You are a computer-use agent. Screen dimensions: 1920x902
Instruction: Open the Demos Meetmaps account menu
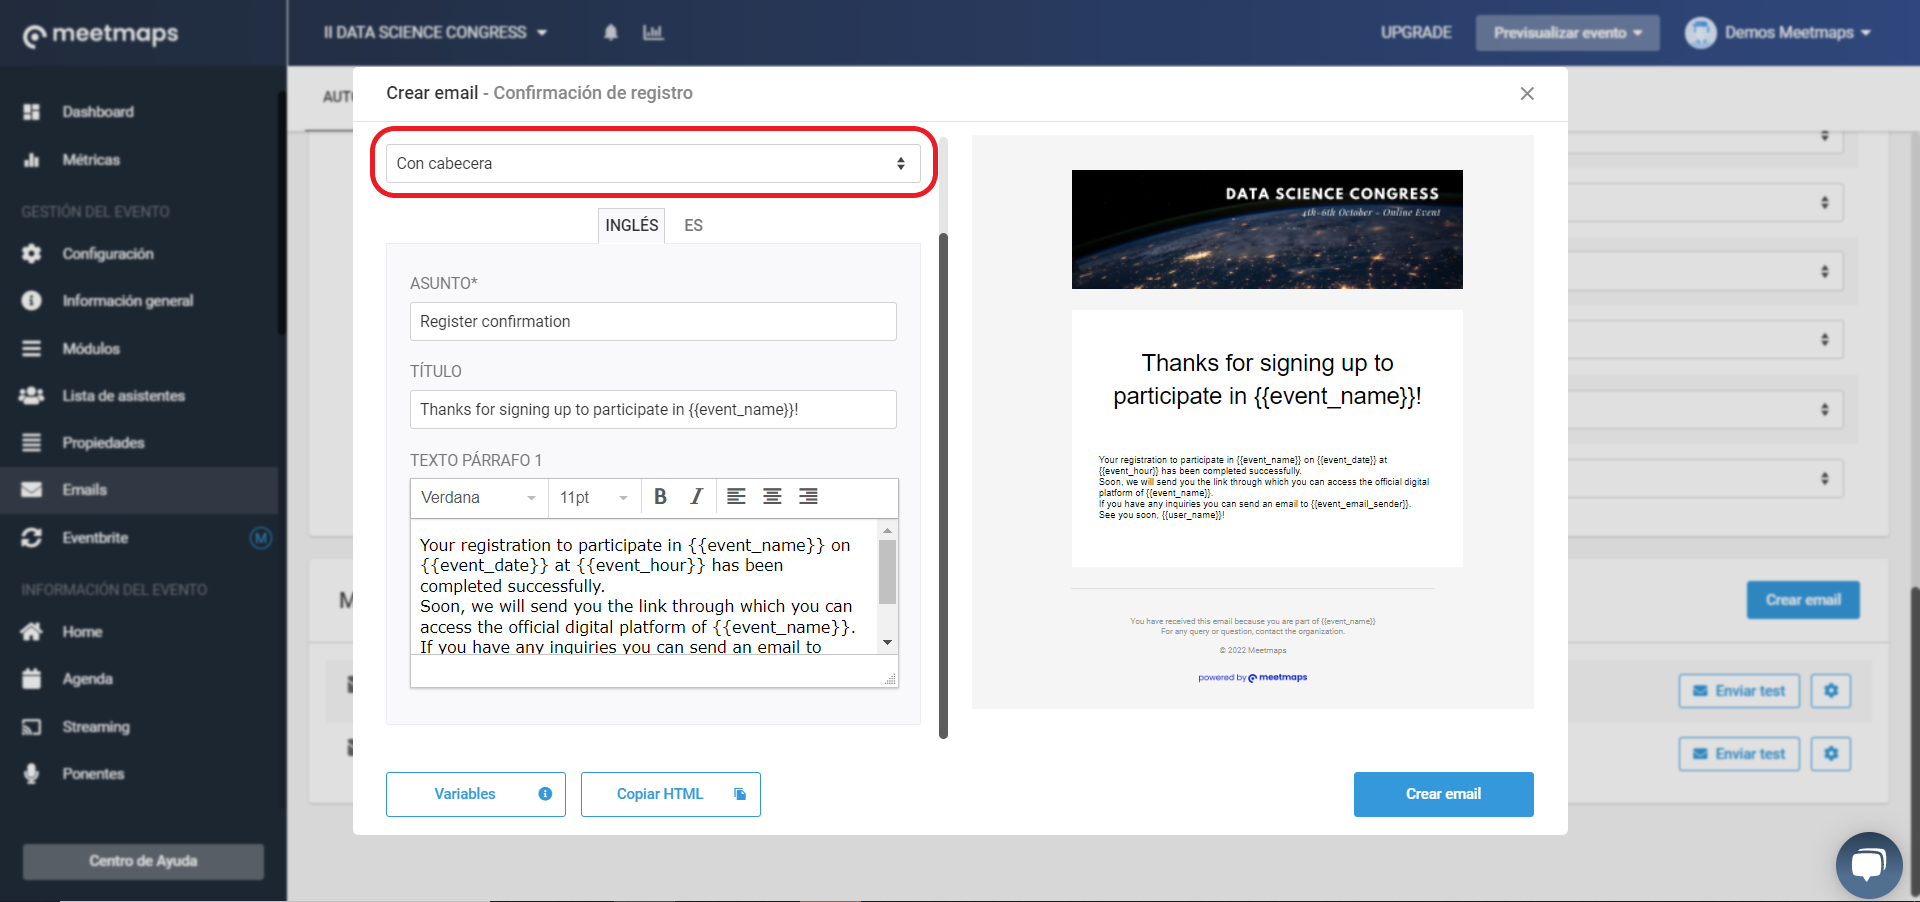point(1797,33)
